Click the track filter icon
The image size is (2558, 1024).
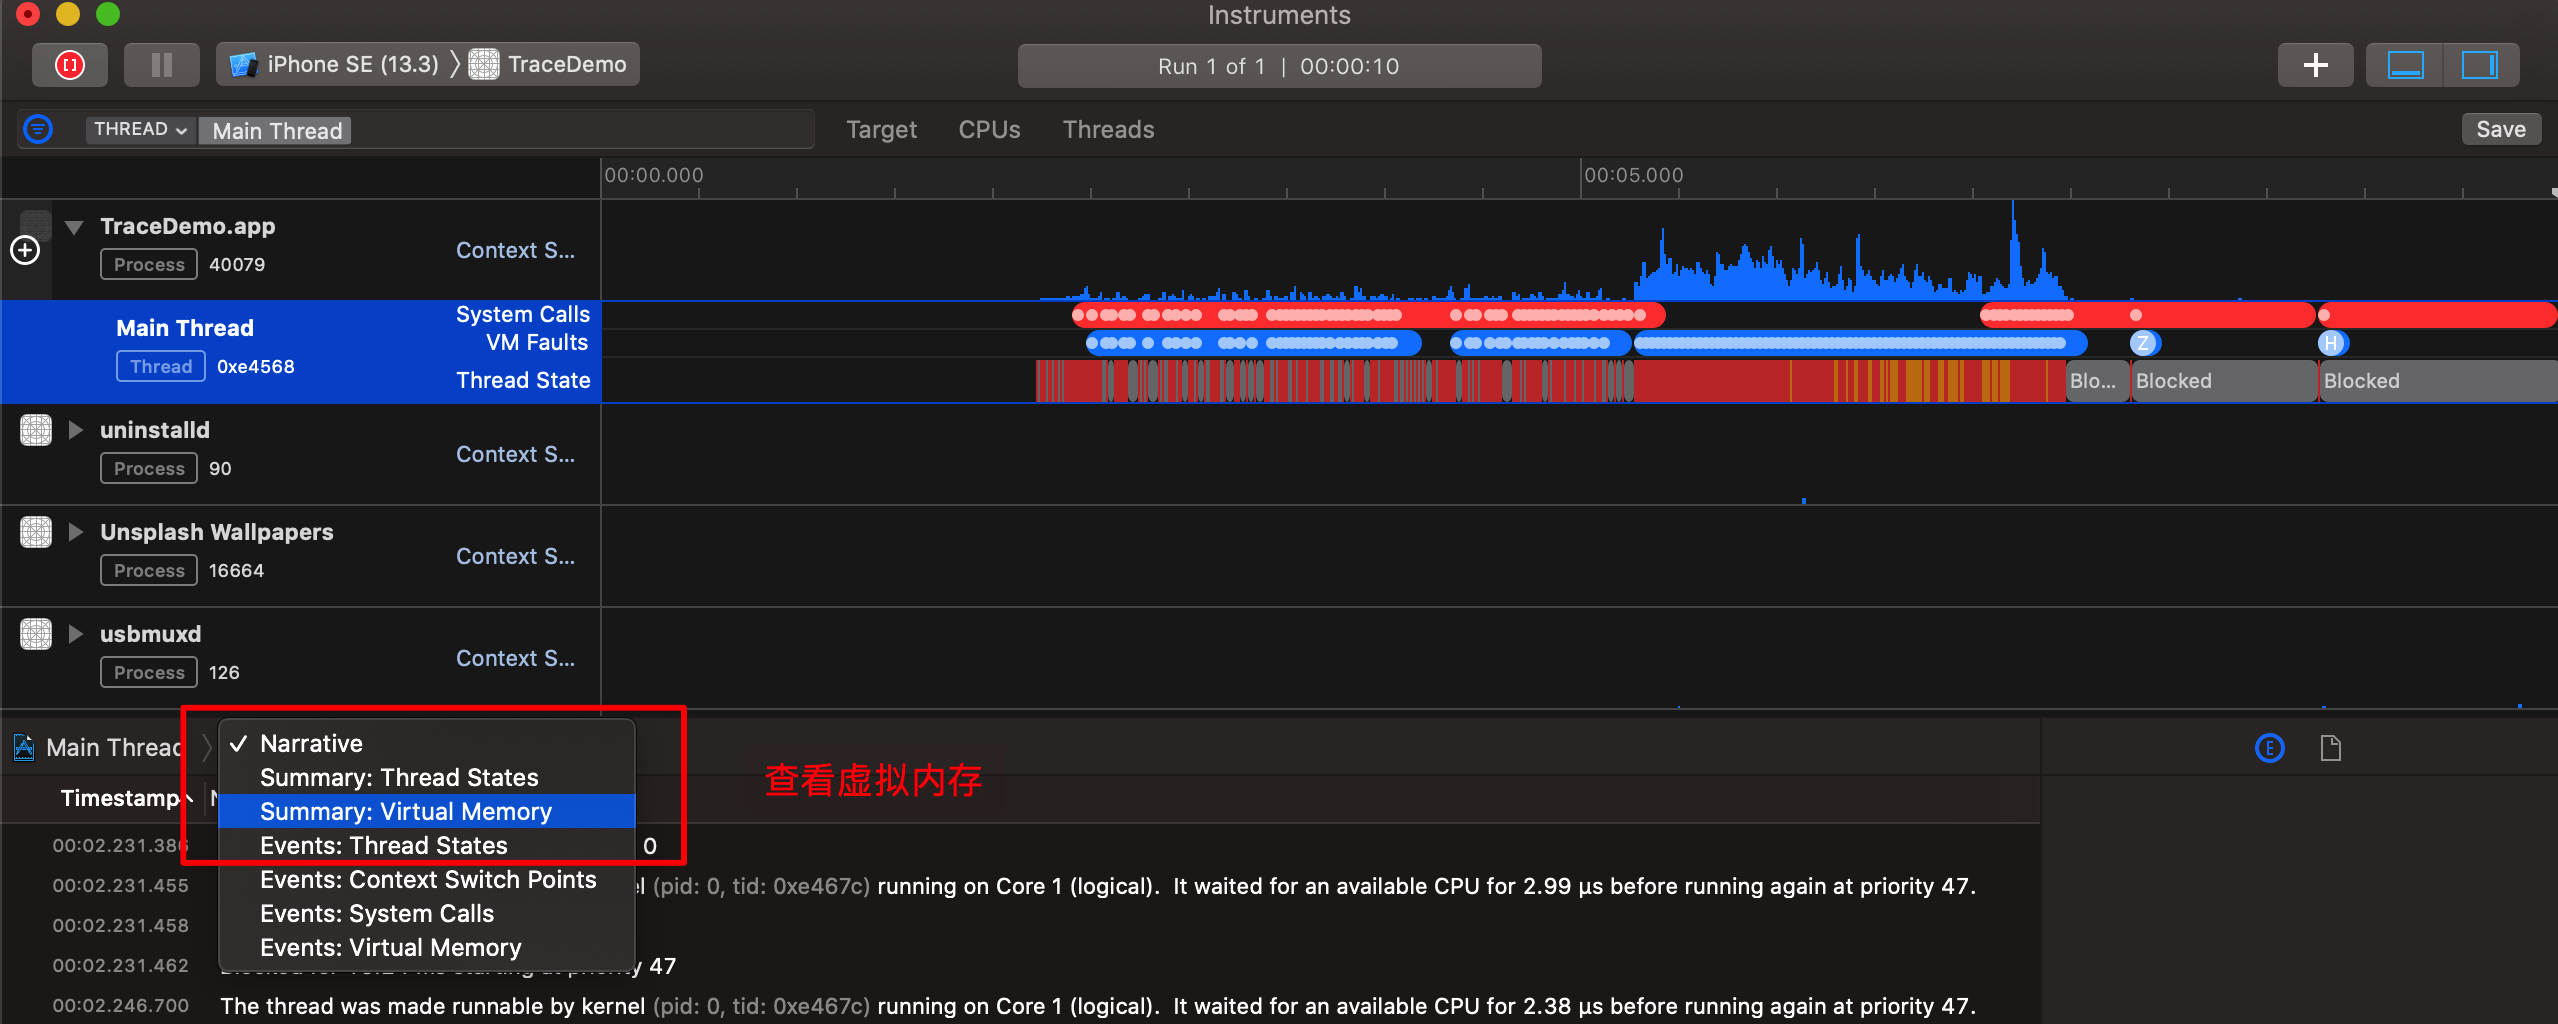(x=38, y=129)
